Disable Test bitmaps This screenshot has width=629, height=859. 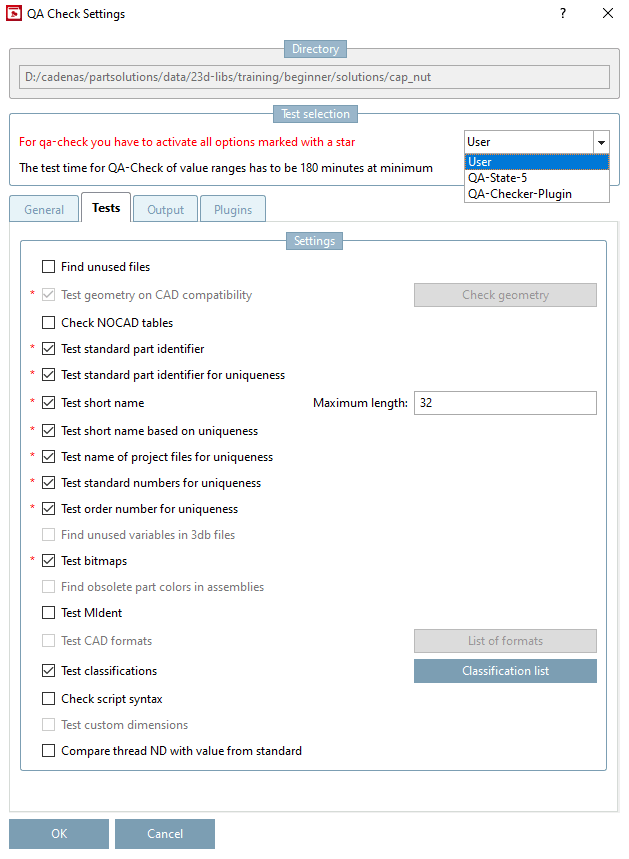(x=46, y=560)
